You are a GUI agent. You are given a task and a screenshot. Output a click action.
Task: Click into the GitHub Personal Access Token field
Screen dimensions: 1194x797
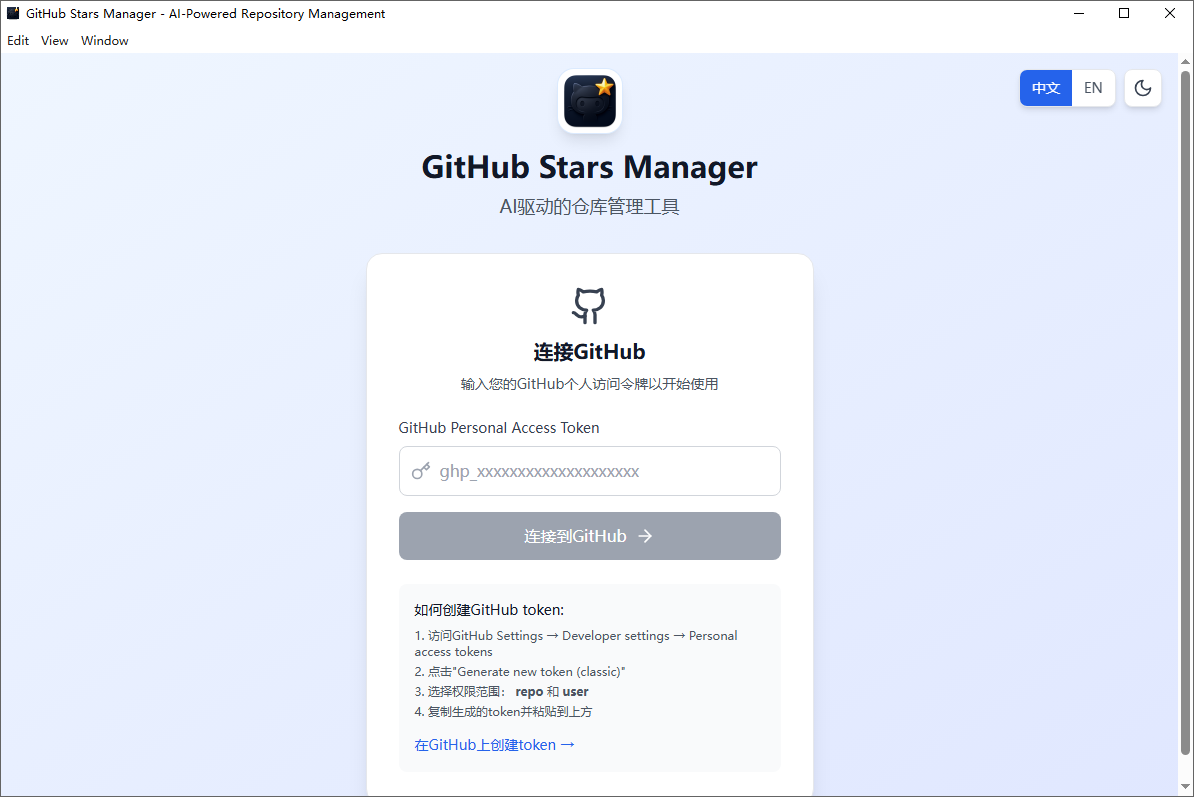(x=589, y=470)
